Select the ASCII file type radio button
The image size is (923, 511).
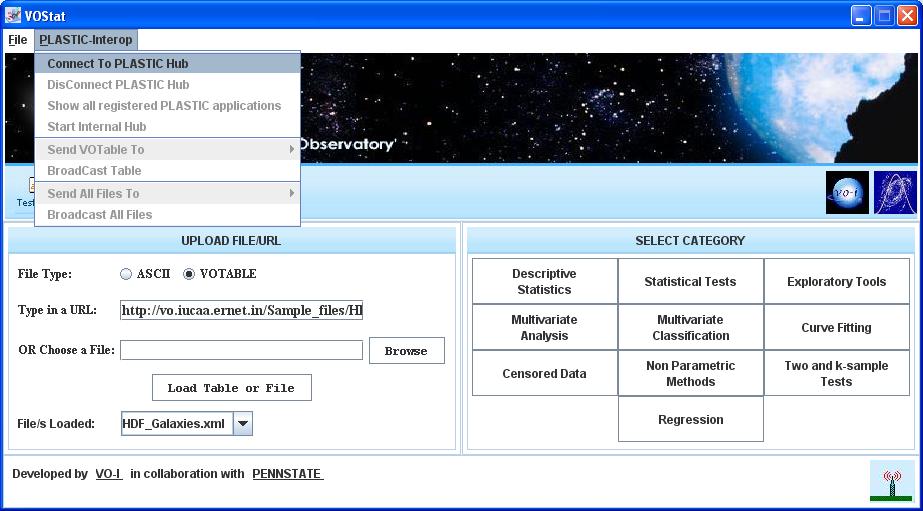coord(125,274)
